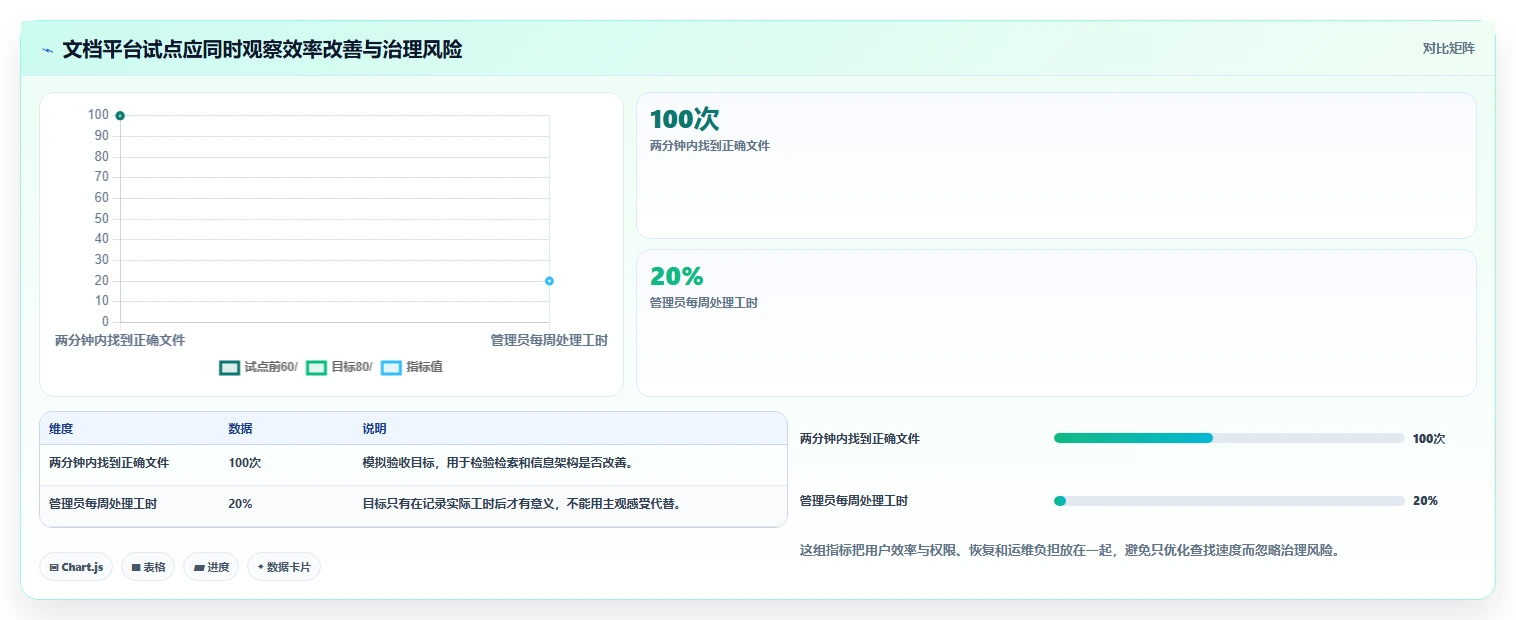Click the lightning icon beside the page title

(47, 50)
